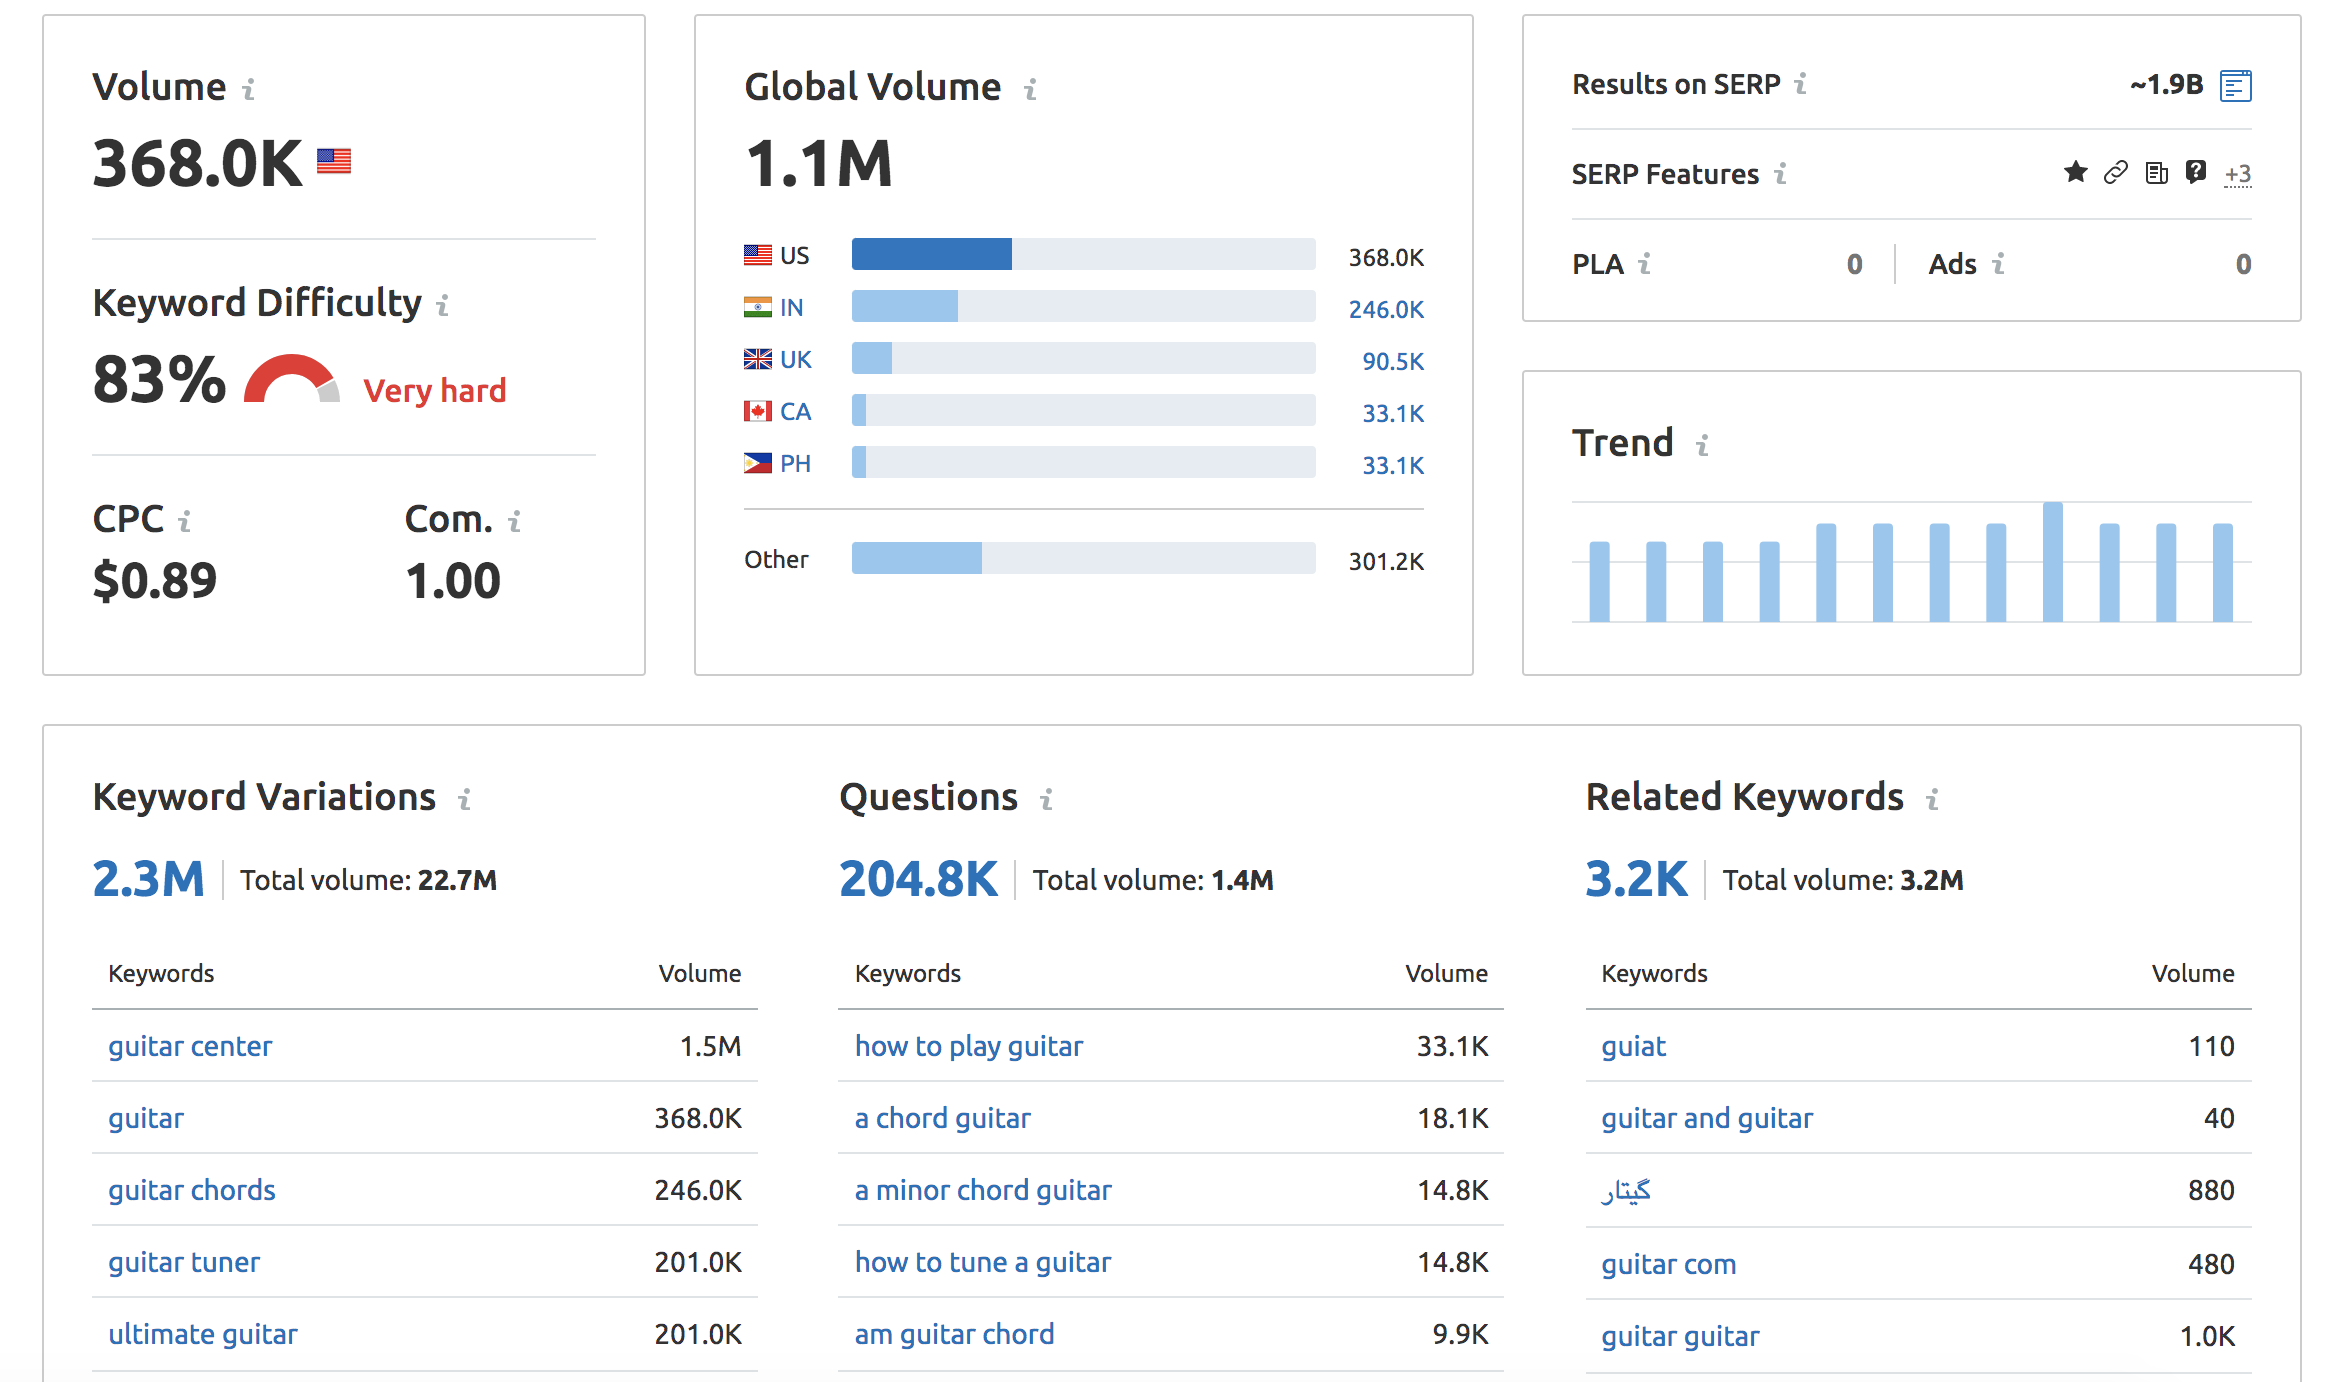Image resolution: width=2336 pixels, height=1382 pixels.
Task: Open the Persian script related keyword link
Action: pyautogui.click(x=1626, y=1190)
